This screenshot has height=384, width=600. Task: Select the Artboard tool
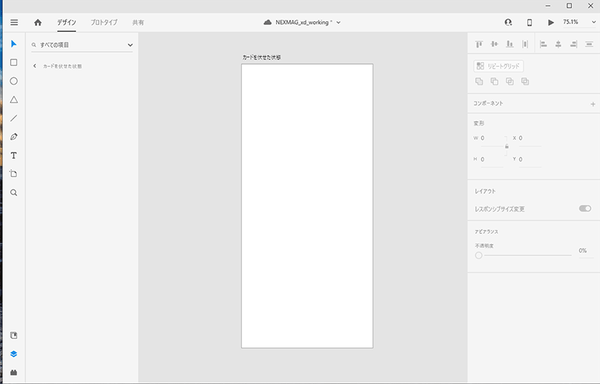pyautogui.click(x=14, y=174)
